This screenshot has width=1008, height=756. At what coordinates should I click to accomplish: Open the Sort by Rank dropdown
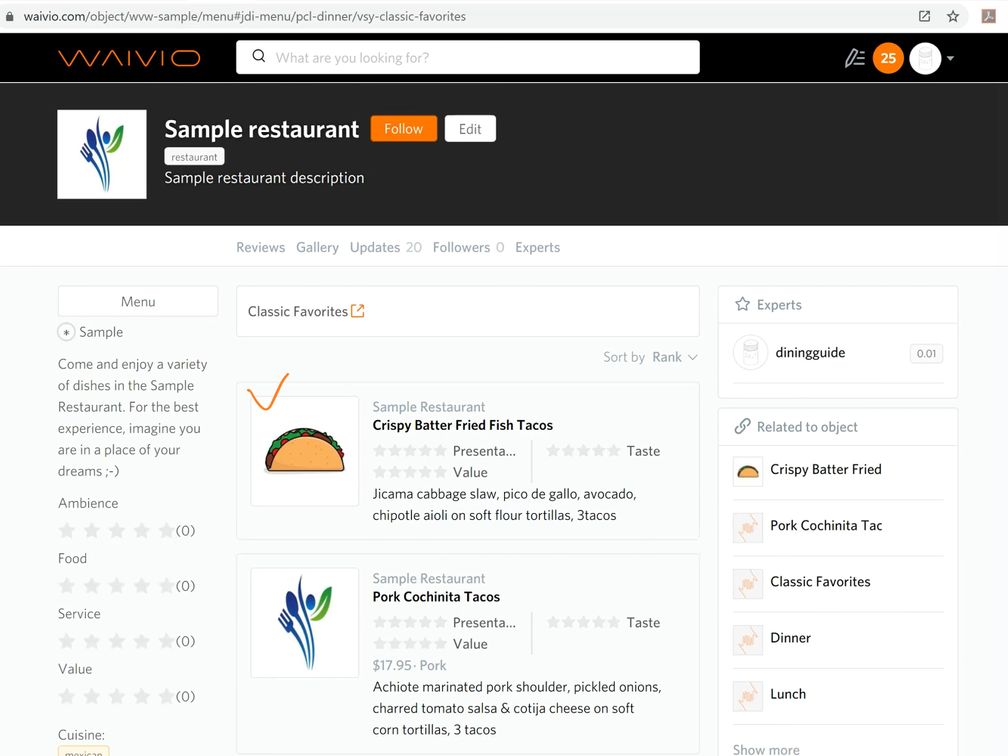pos(674,357)
